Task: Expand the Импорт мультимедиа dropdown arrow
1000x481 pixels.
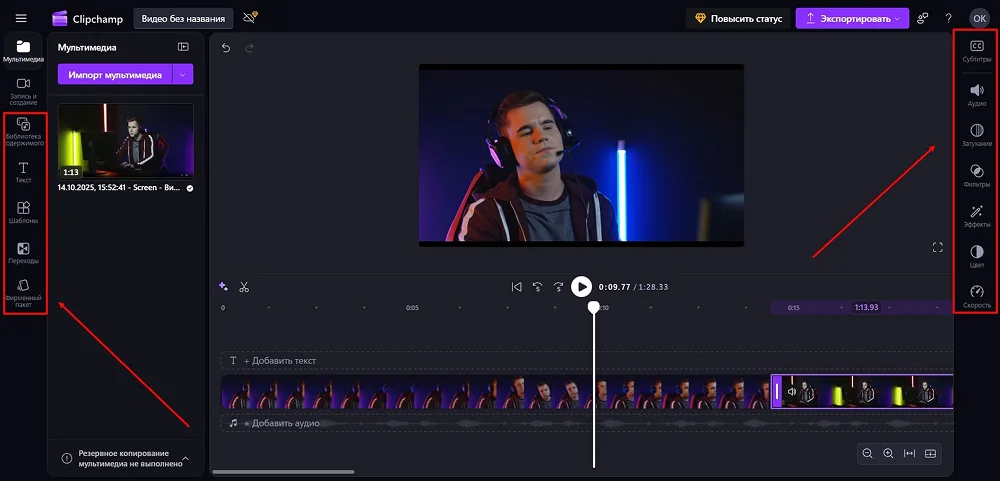Action: (x=182, y=75)
